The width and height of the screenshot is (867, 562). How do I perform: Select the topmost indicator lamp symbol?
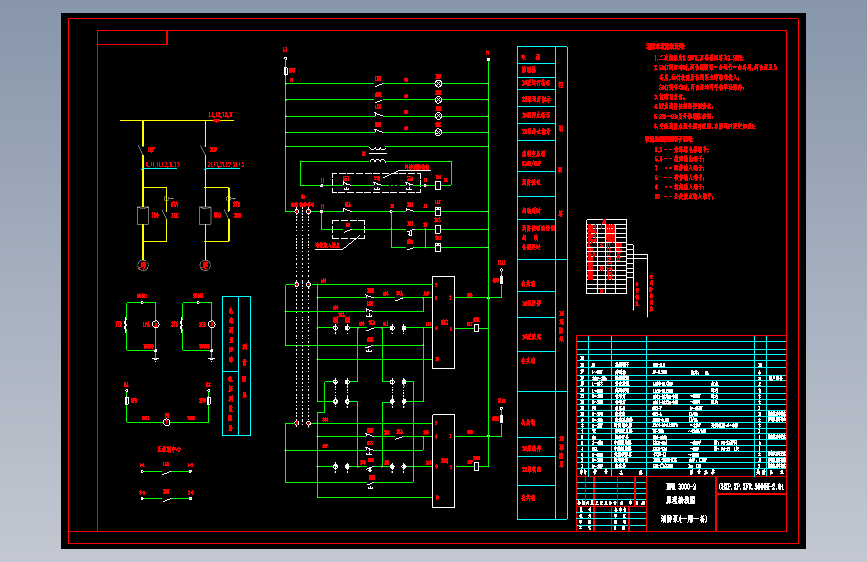coord(438,84)
